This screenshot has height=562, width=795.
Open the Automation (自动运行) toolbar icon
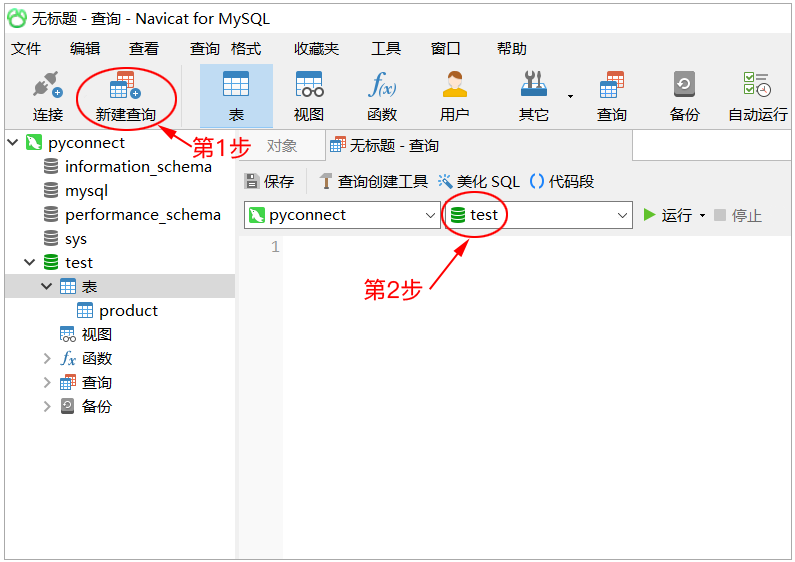tap(757, 85)
